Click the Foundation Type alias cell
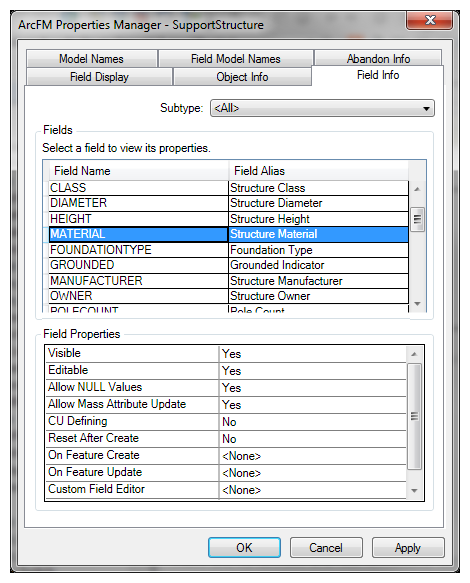 click(x=318, y=250)
